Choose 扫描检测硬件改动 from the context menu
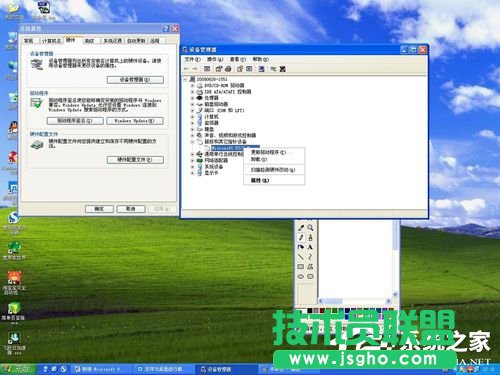 click(x=274, y=170)
